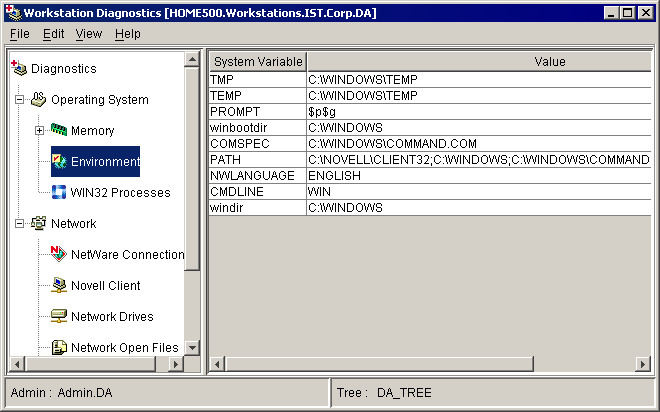The height and width of the screenshot is (412, 660).
Task: Maximize the Workstation Diagnostics window
Action: click(x=627, y=13)
